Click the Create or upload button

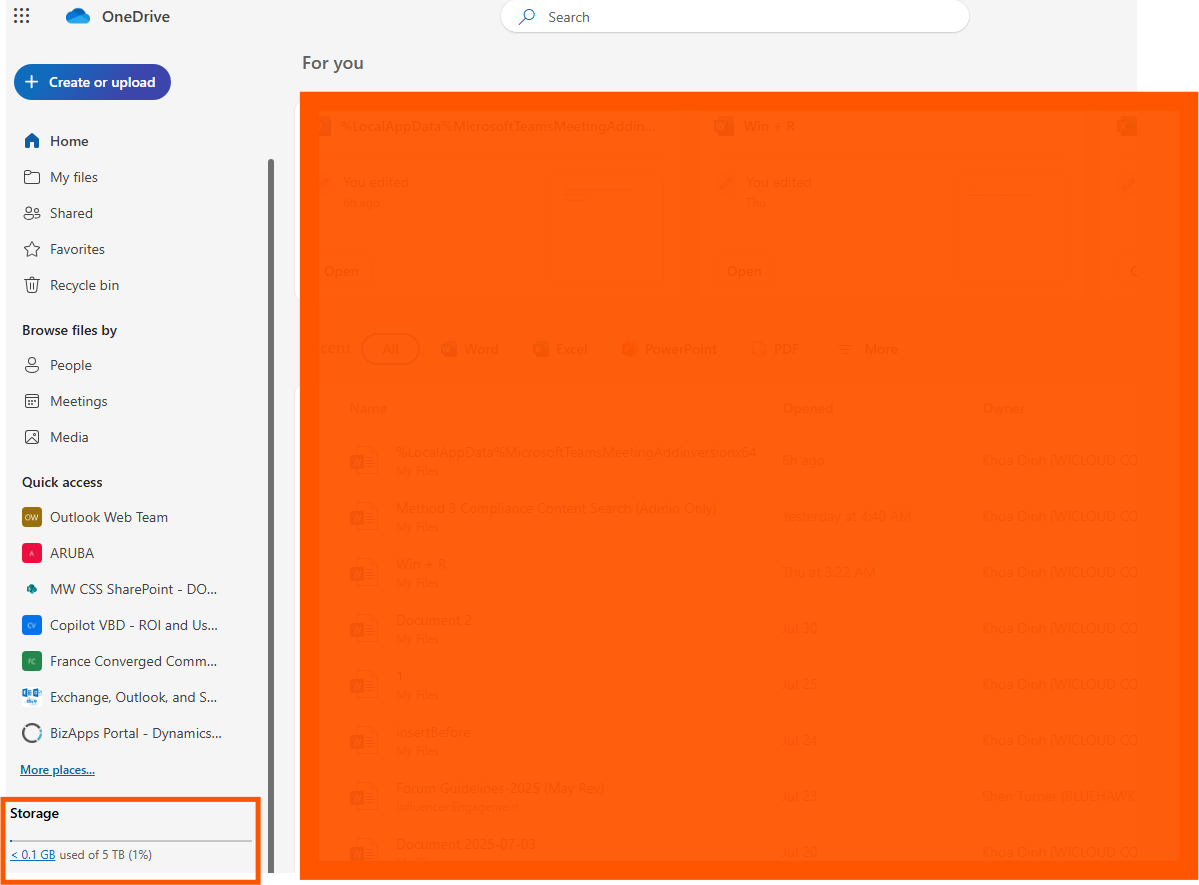[92, 82]
